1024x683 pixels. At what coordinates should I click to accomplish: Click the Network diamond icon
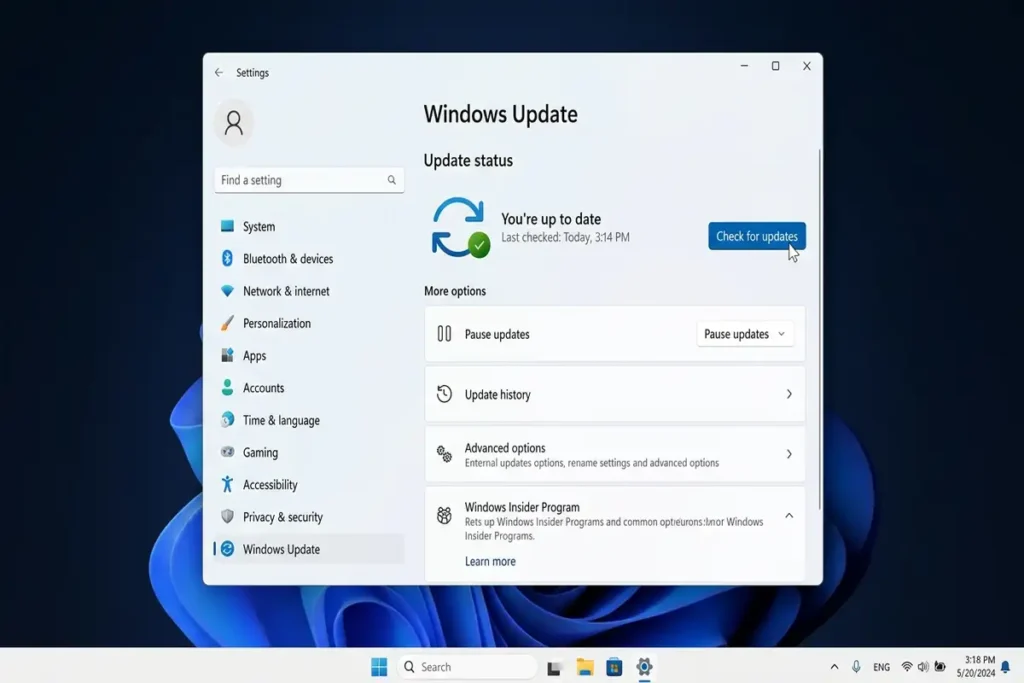pos(227,291)
